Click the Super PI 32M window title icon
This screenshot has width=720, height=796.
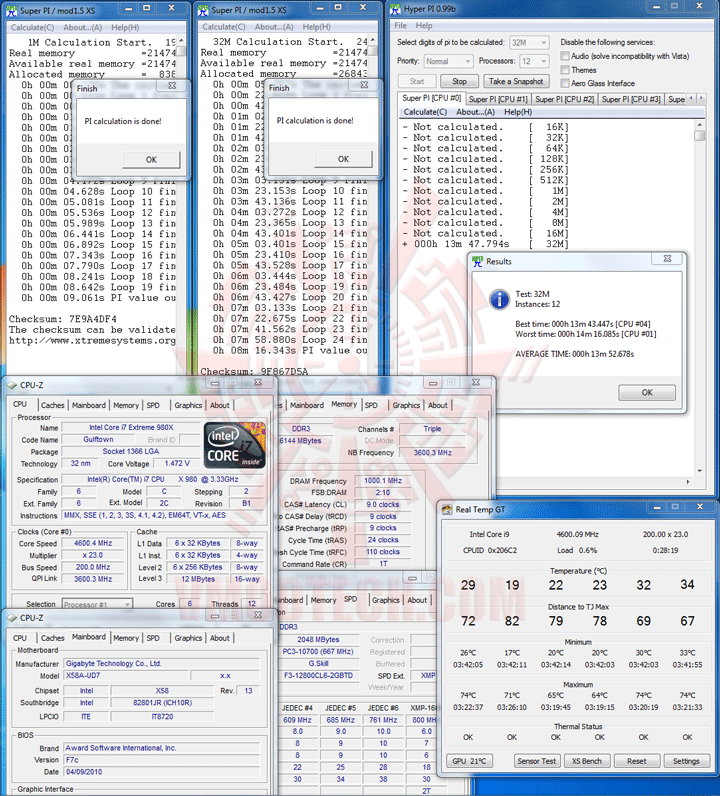[x=203, y=10]
